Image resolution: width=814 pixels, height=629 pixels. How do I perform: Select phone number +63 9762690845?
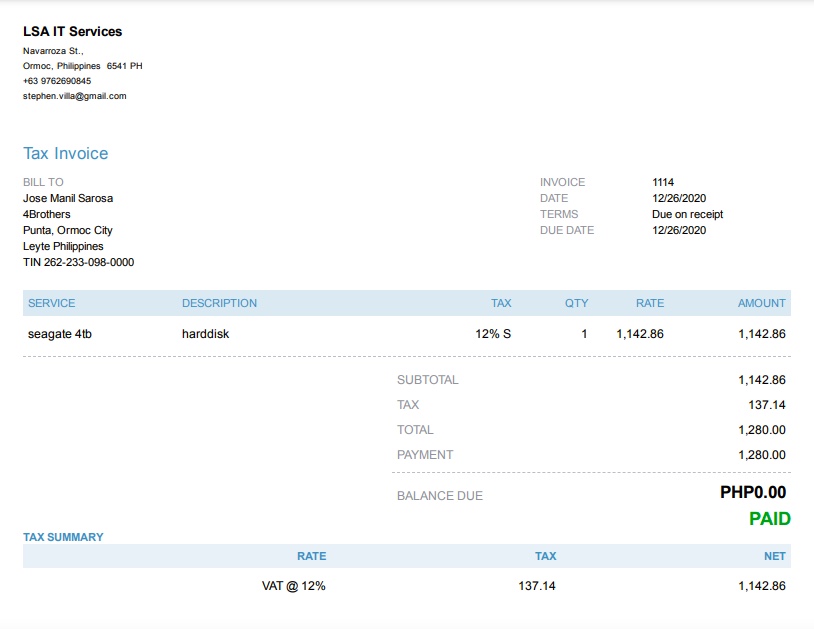pos(57,81)
